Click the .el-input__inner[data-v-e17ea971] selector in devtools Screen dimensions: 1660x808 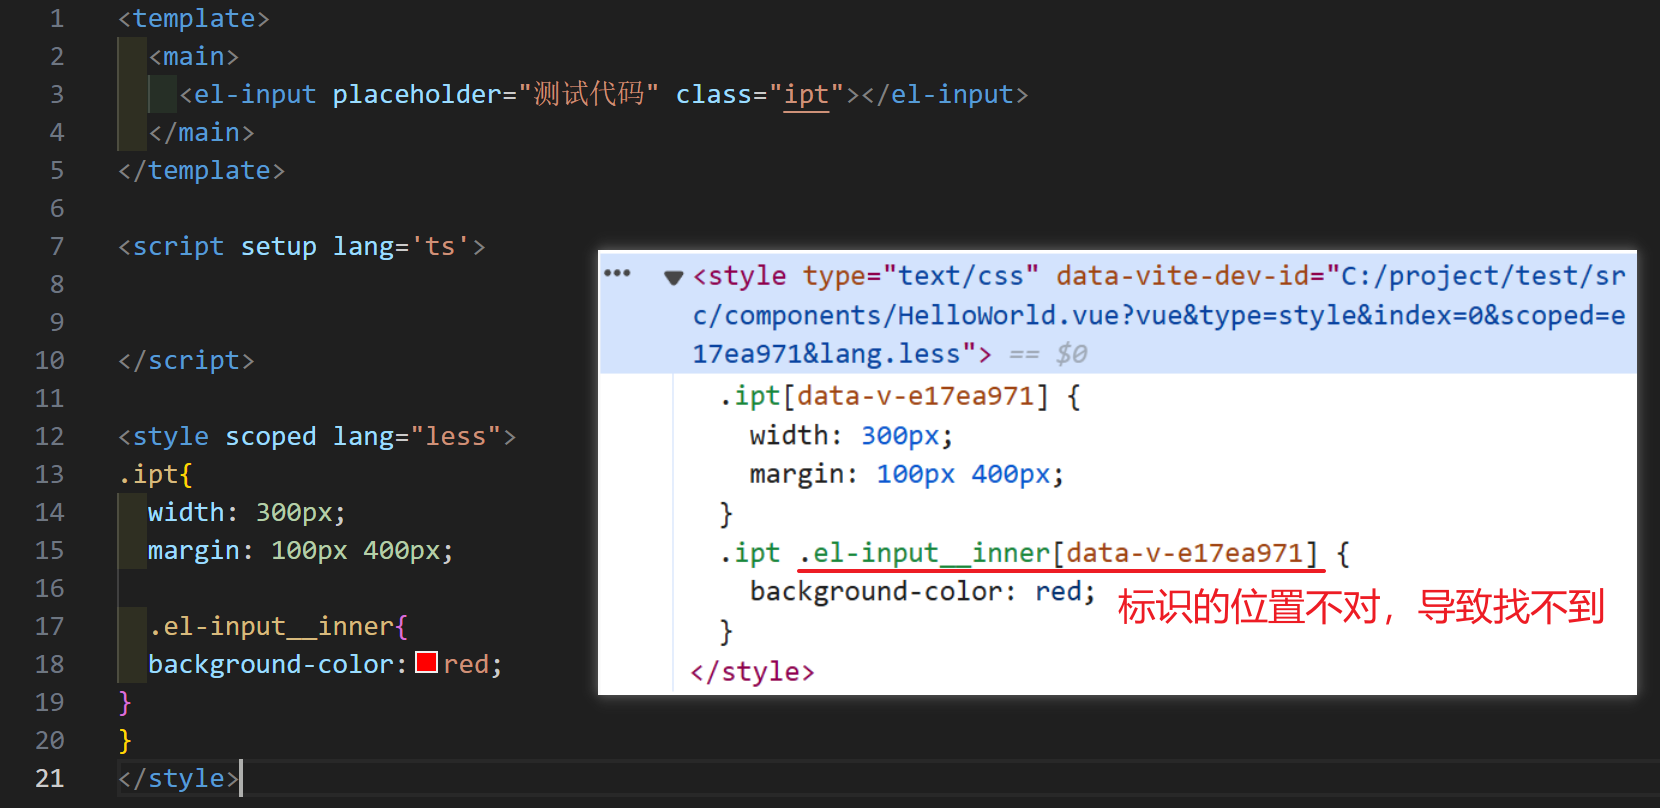pos(1059,553)
